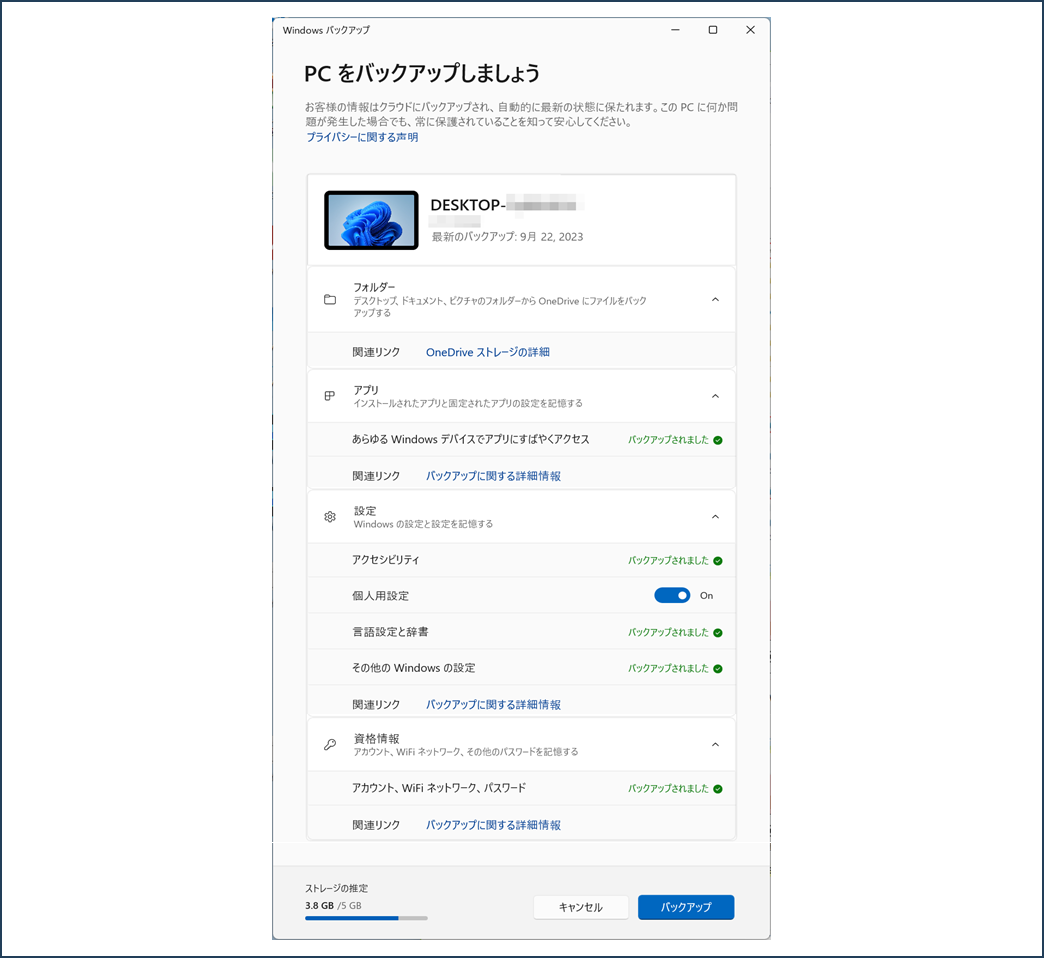
Task: Click green checkmark in アカウント、WiFi row
Action: click(718, 789)
